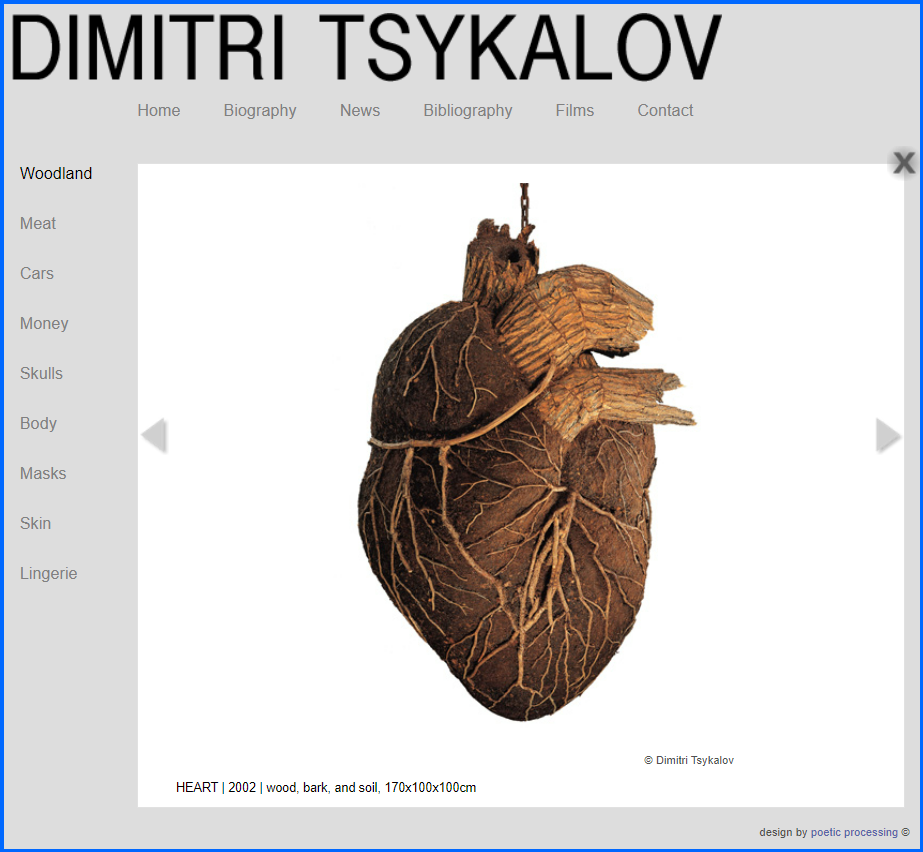Viewport: 923px width, 852px height.
Task: Open the Cars gallery
Action: [x=36, y=273]
